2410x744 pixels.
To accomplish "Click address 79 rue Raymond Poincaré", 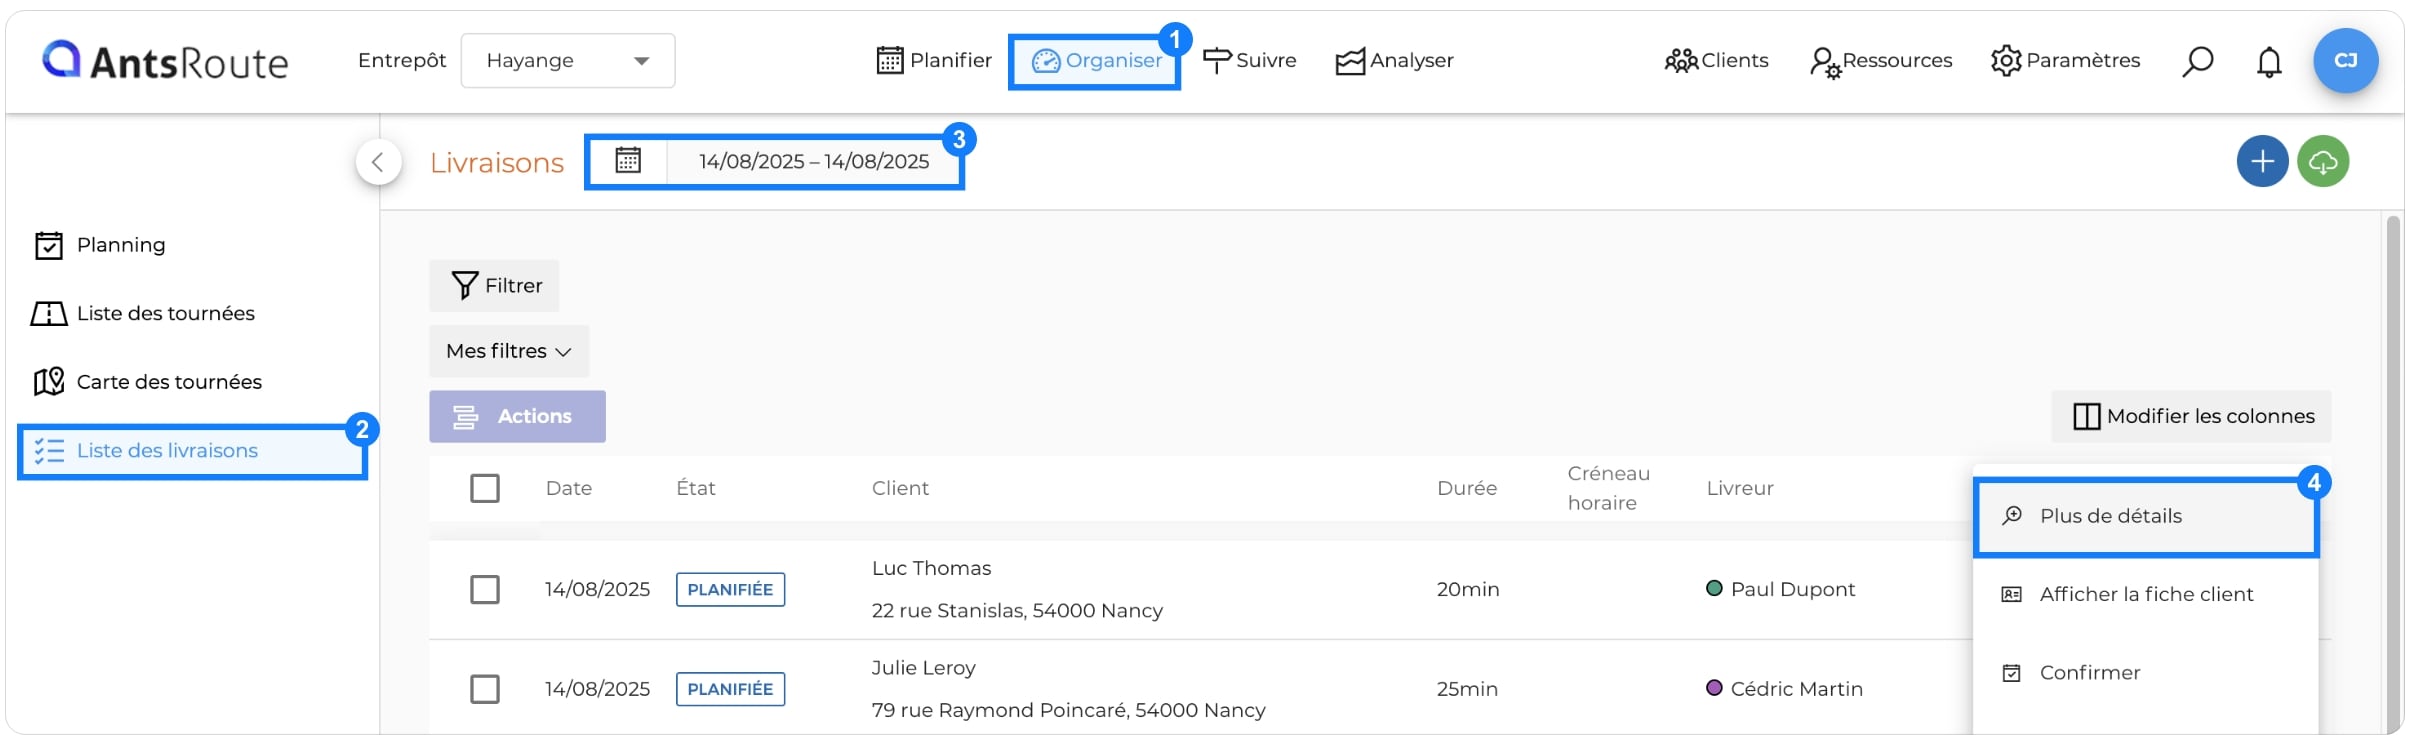I will tap(1068, 710).
